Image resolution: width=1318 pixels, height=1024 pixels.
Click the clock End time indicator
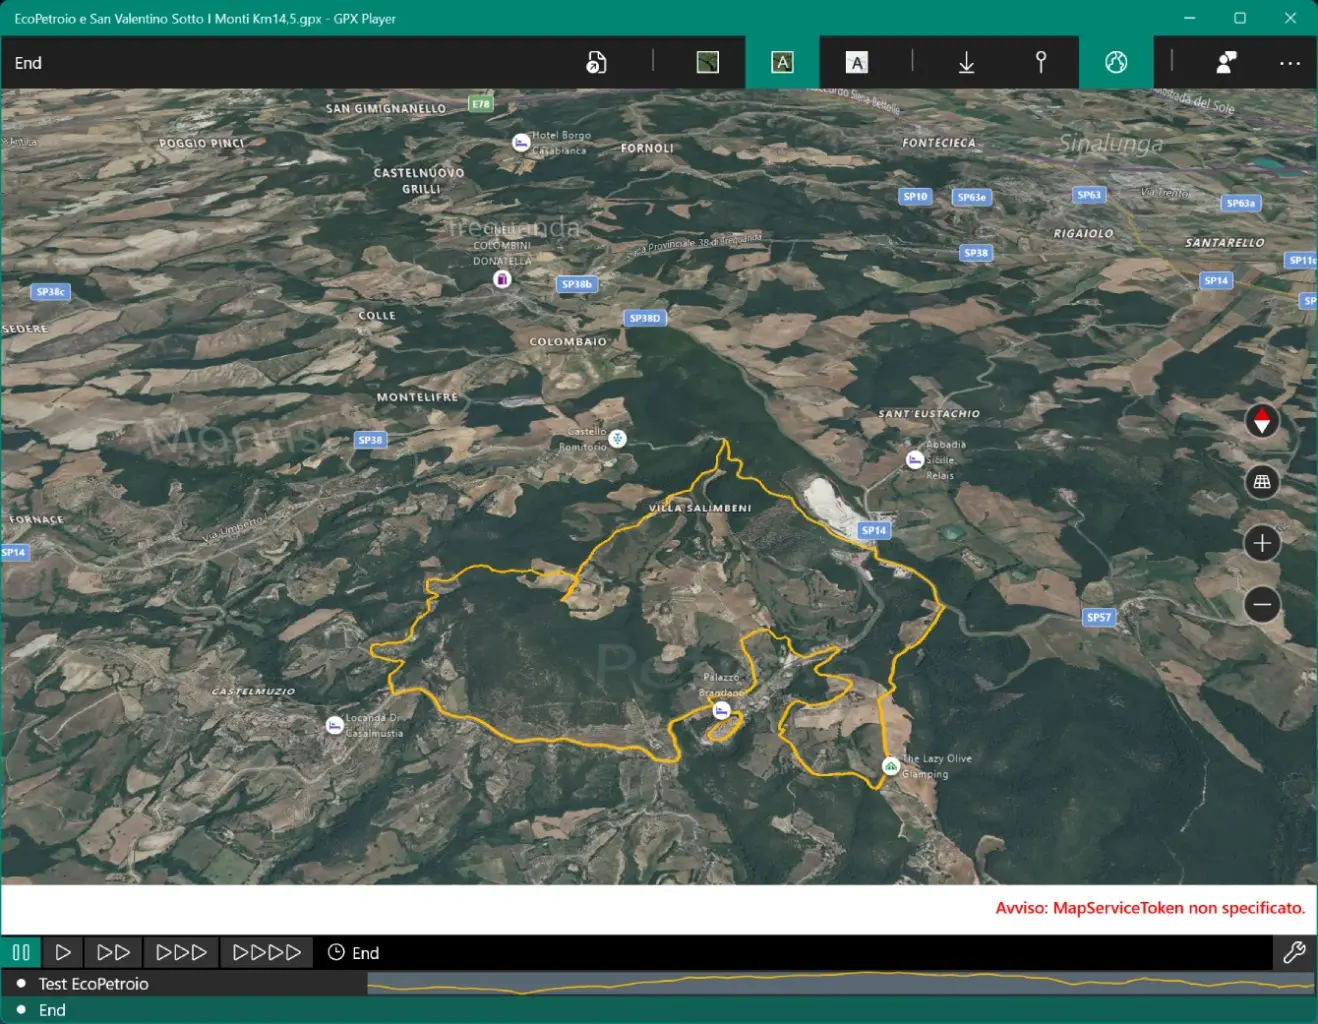click(x=353, y=953)
